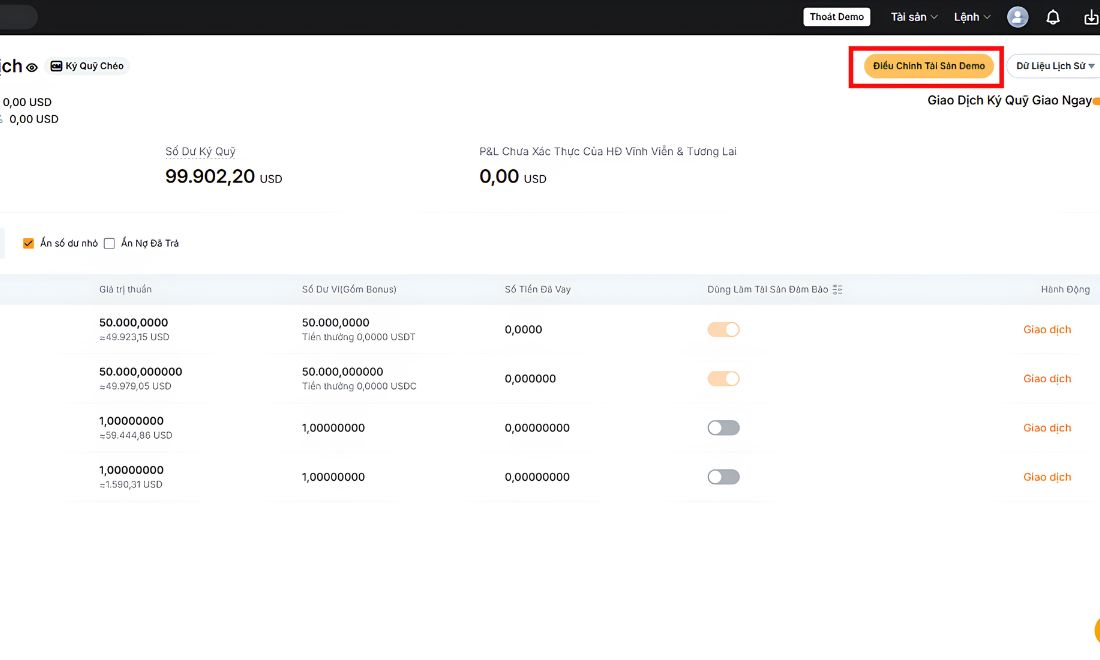Viewport: 1100px width, 660px height.
Task: Enable the Ẩn Nợ Đã Trả checkbox
Action: tap(109, 243)
